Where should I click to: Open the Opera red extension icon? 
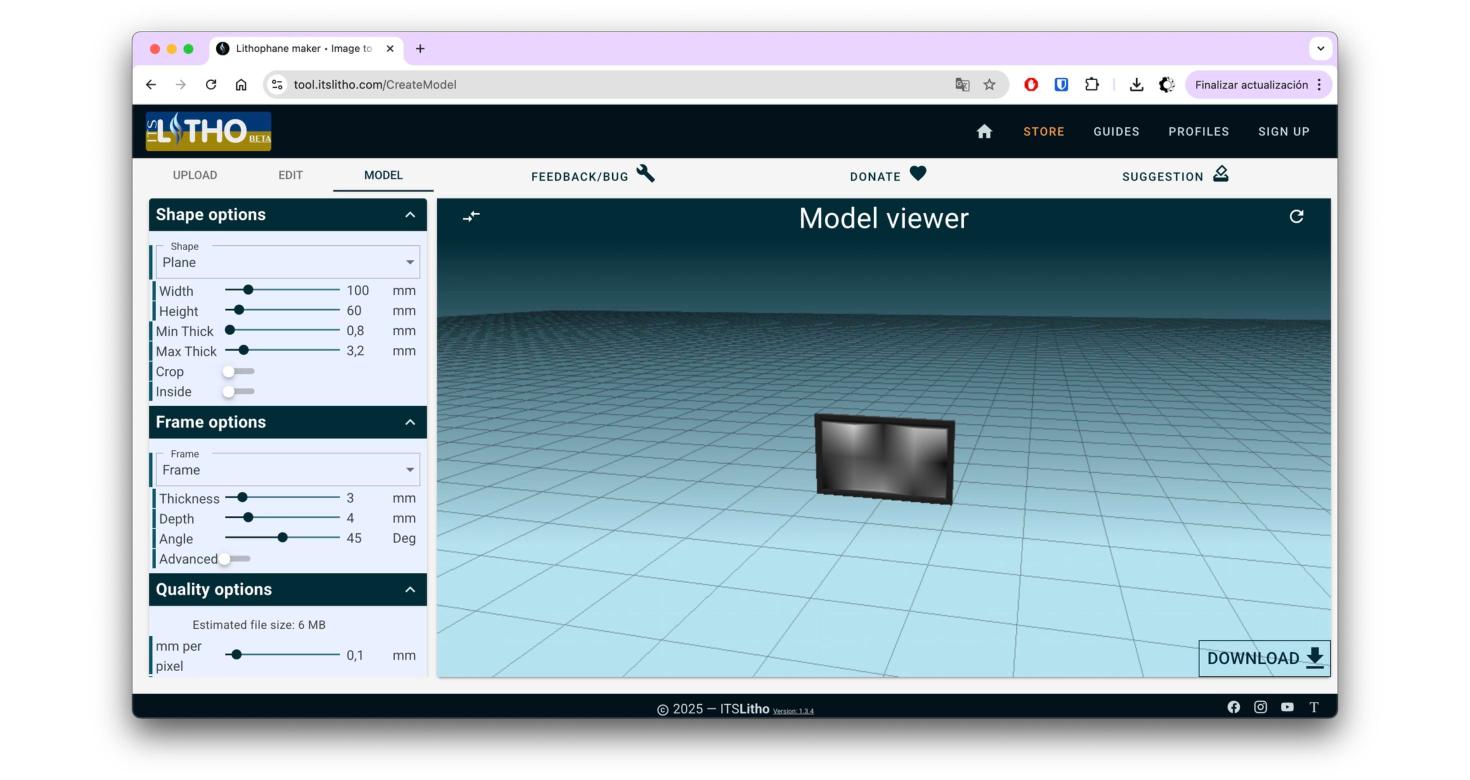click(1031, 85)
